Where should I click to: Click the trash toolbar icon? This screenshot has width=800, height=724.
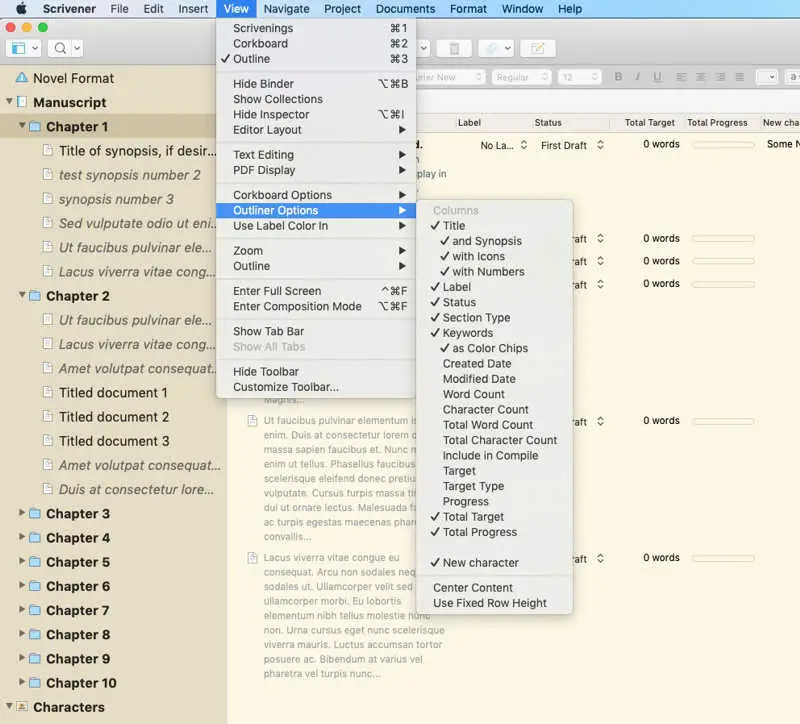(454, 48)
